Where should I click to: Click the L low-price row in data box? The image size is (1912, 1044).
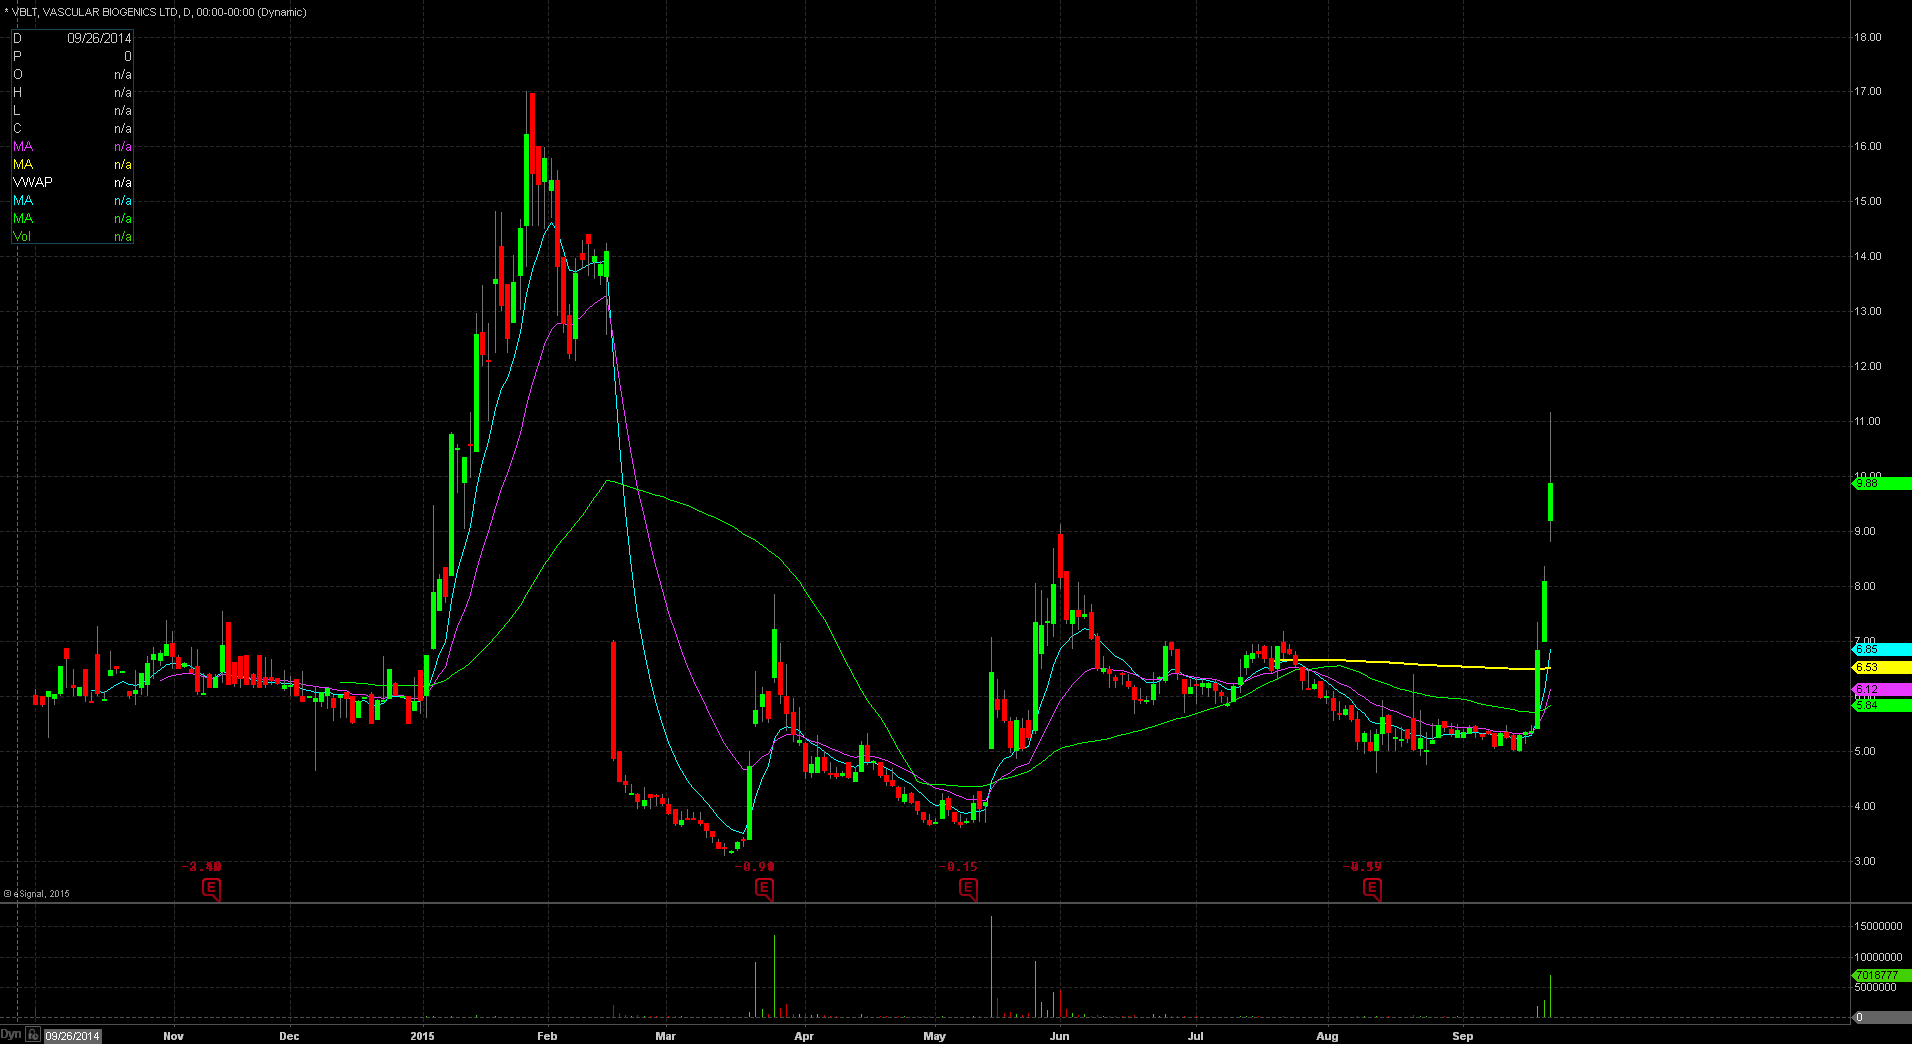72,110
